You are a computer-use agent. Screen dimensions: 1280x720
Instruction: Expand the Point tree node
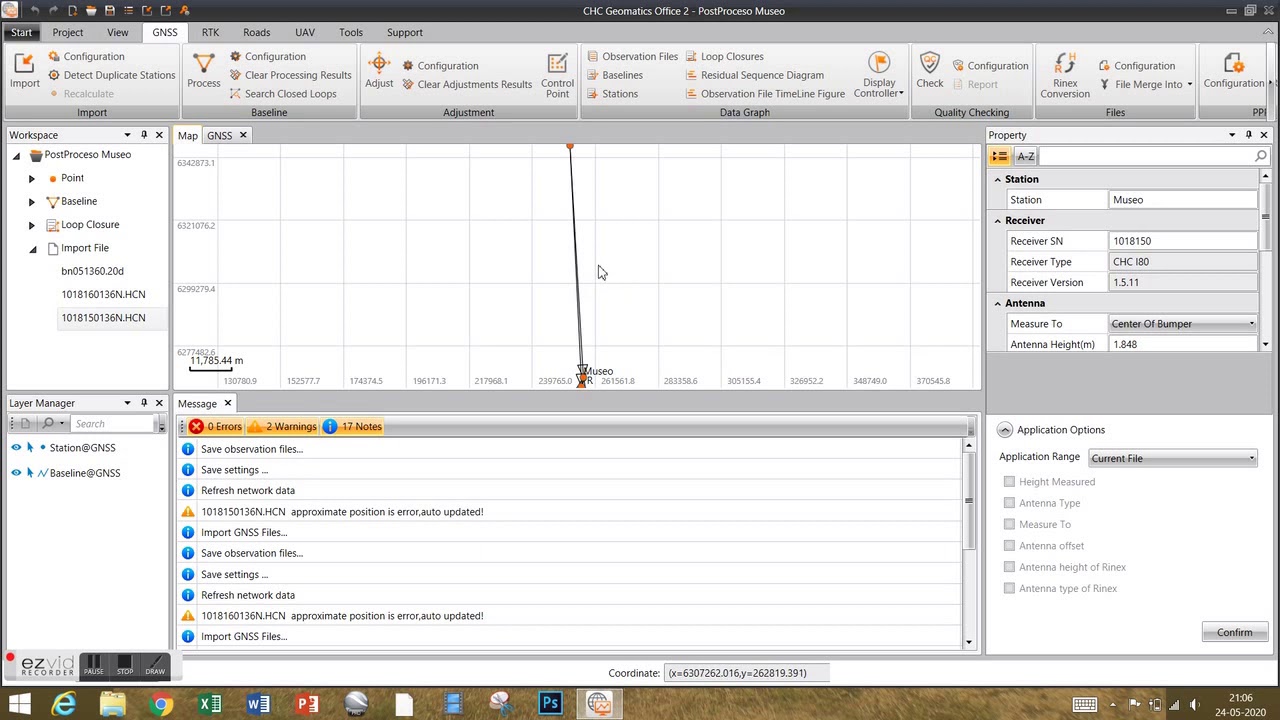pos(31,178)
